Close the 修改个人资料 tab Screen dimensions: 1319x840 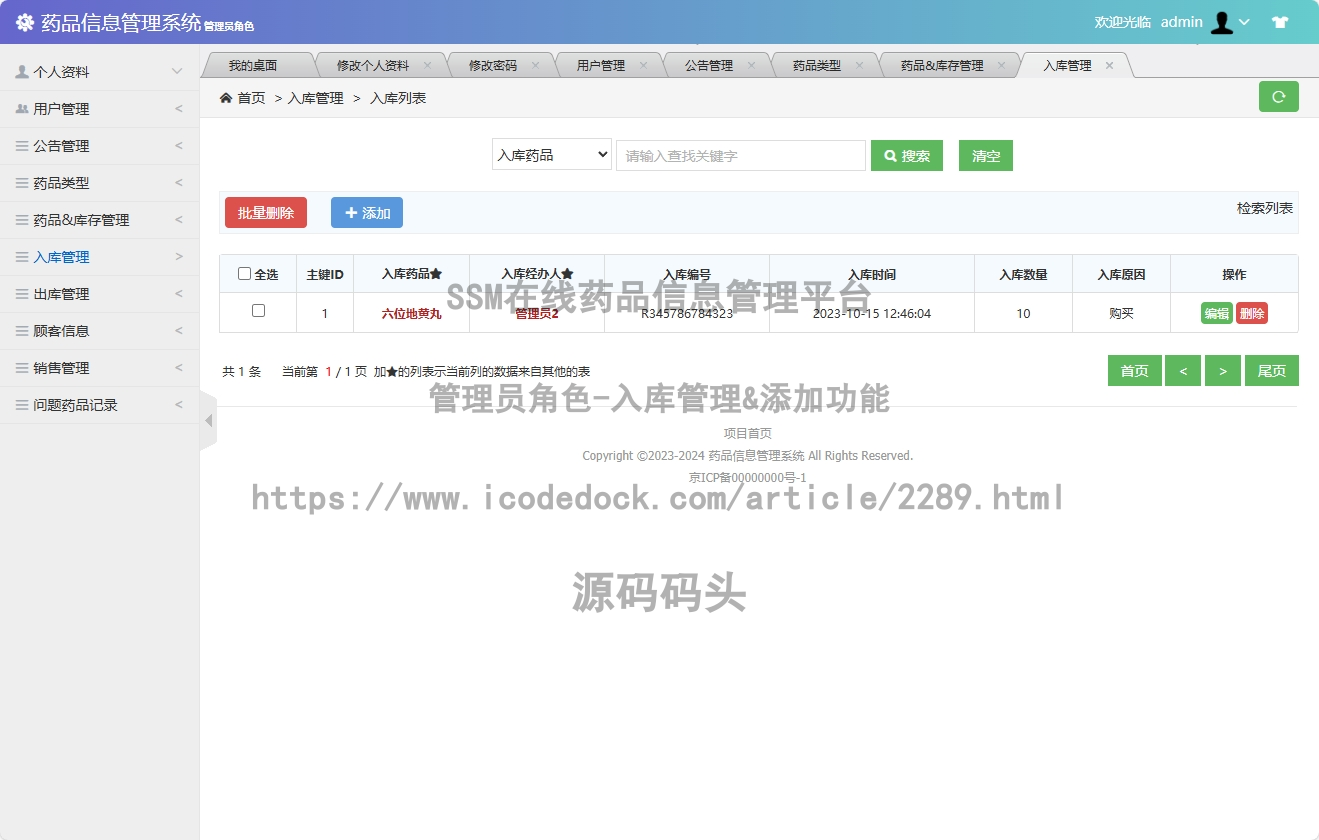click(427, 65)
